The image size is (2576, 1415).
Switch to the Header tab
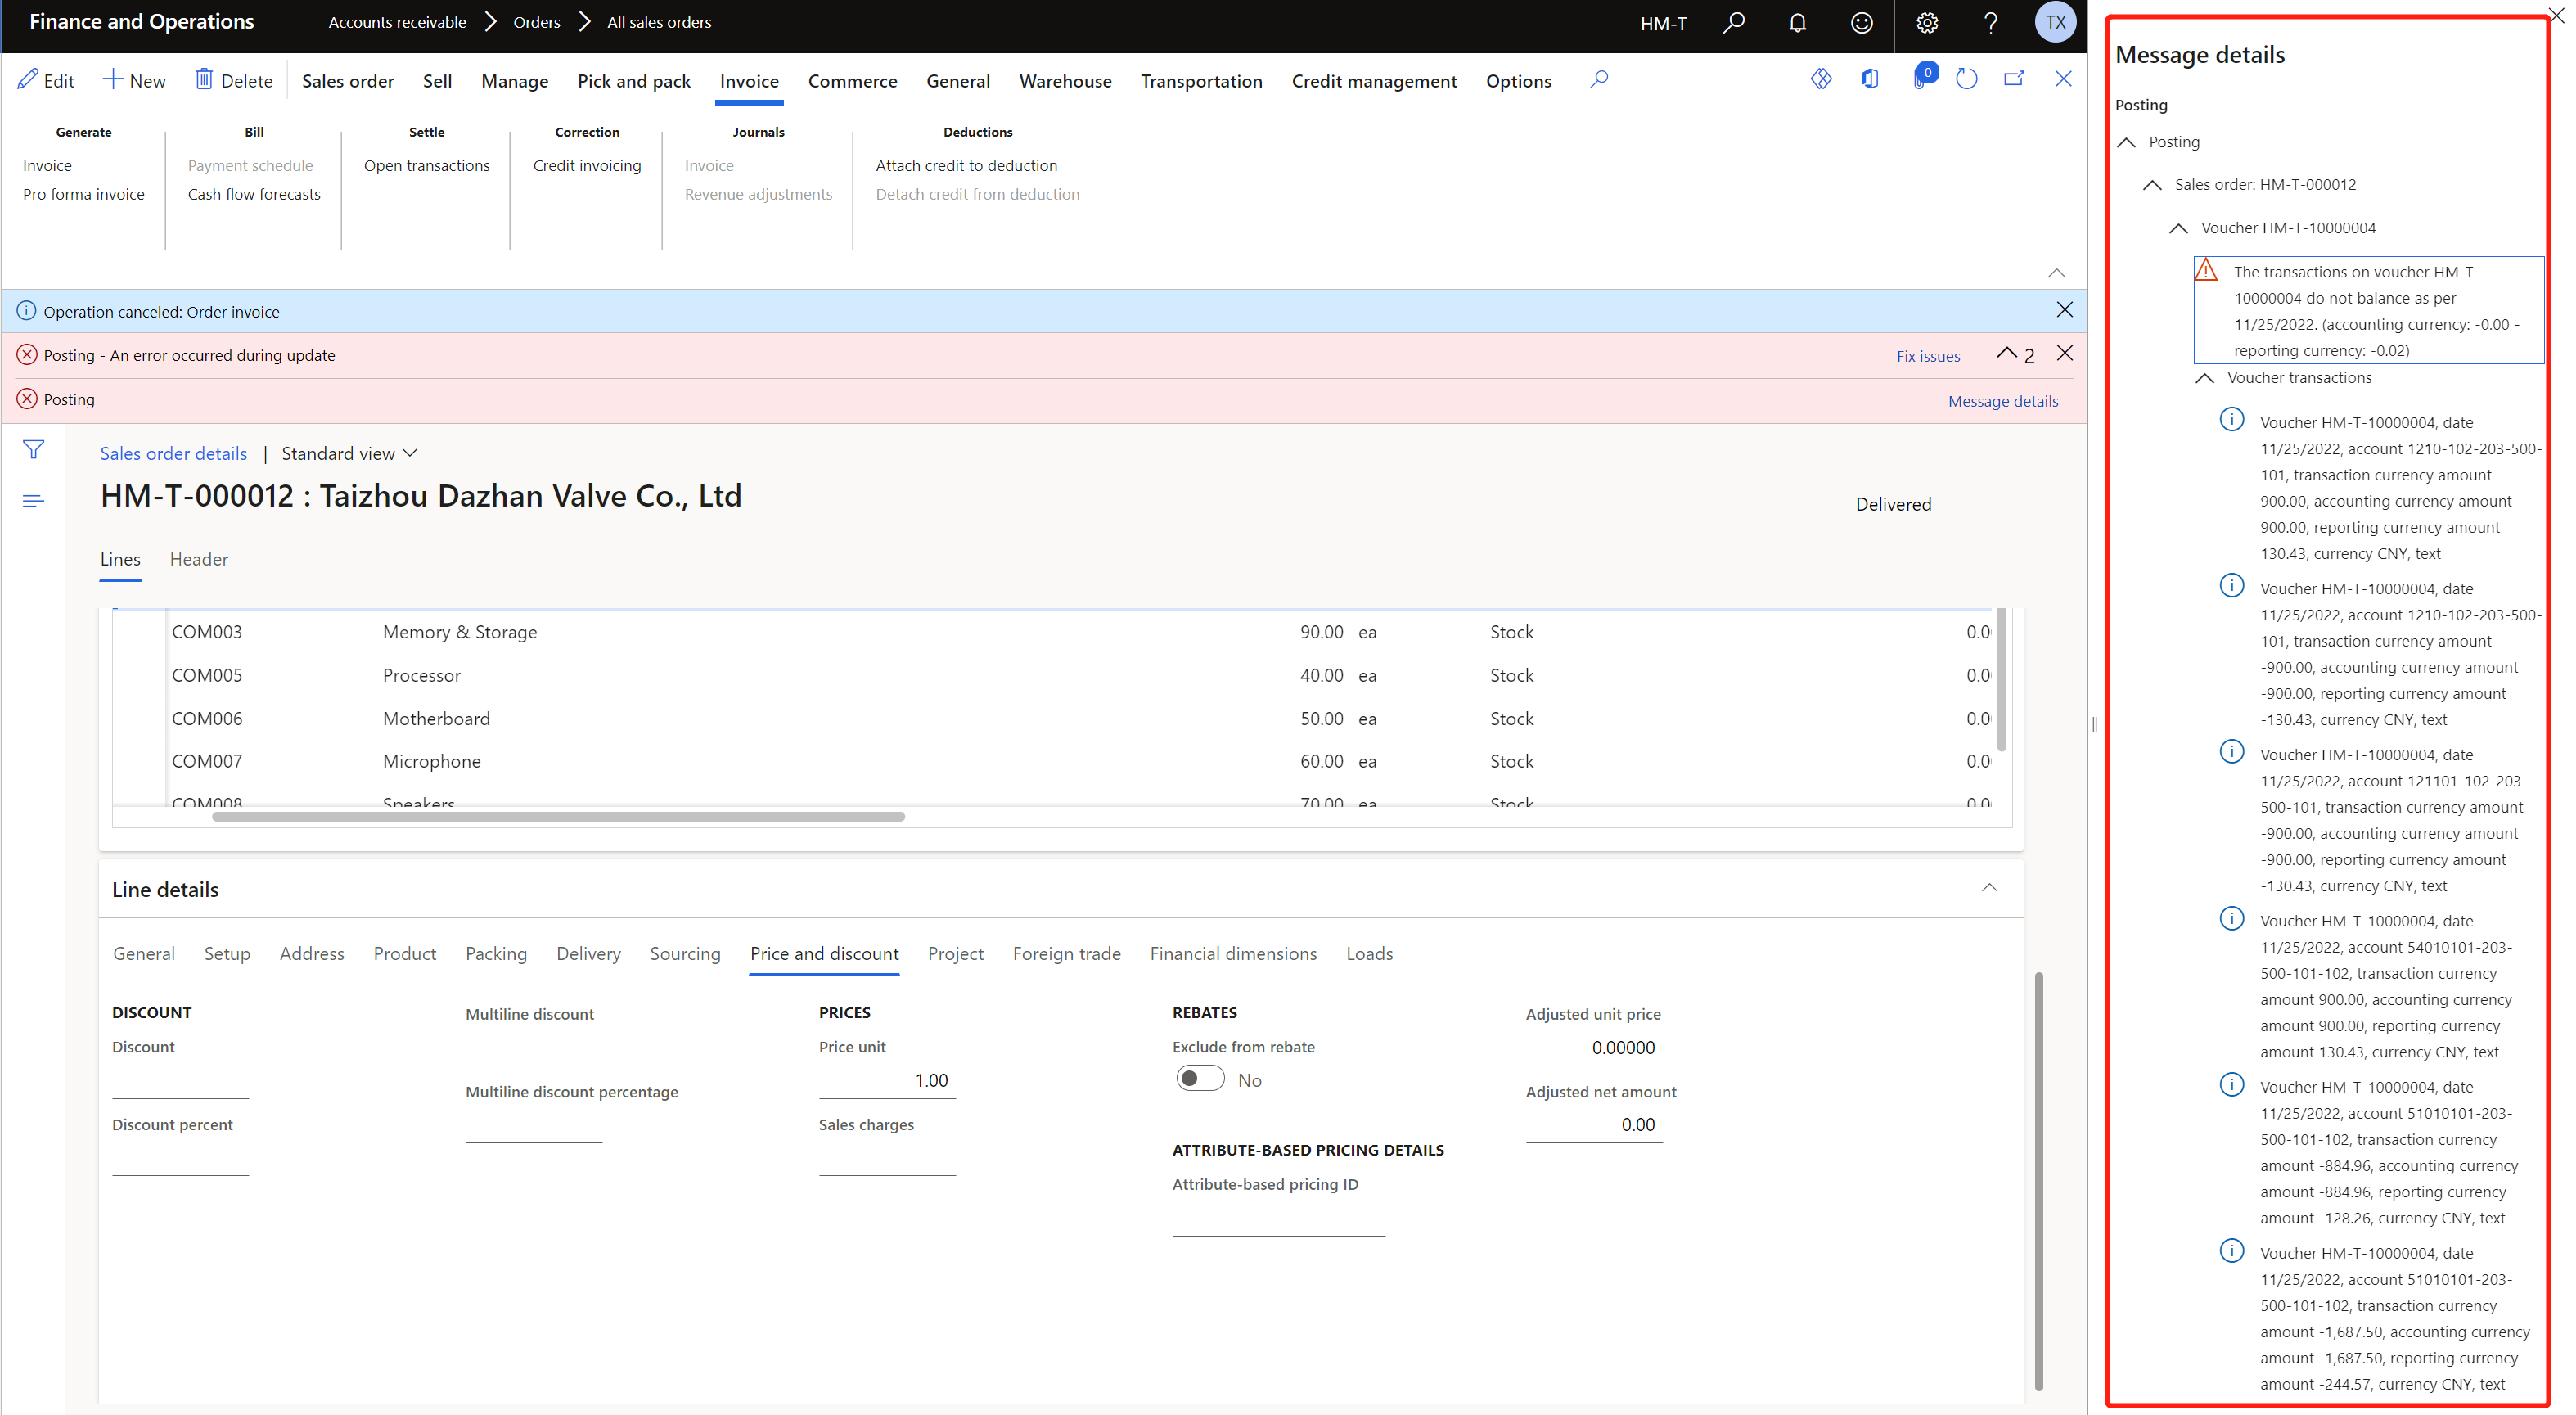(x=198, y=559)
